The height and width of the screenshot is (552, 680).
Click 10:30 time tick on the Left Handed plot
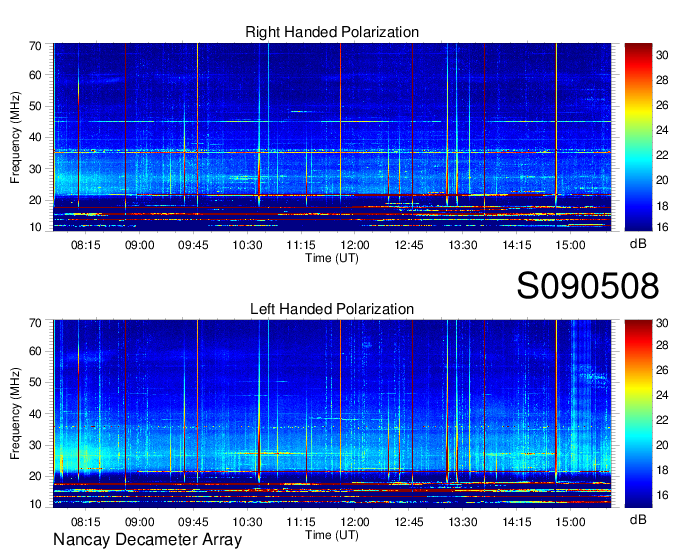click(x=247, y=522)
